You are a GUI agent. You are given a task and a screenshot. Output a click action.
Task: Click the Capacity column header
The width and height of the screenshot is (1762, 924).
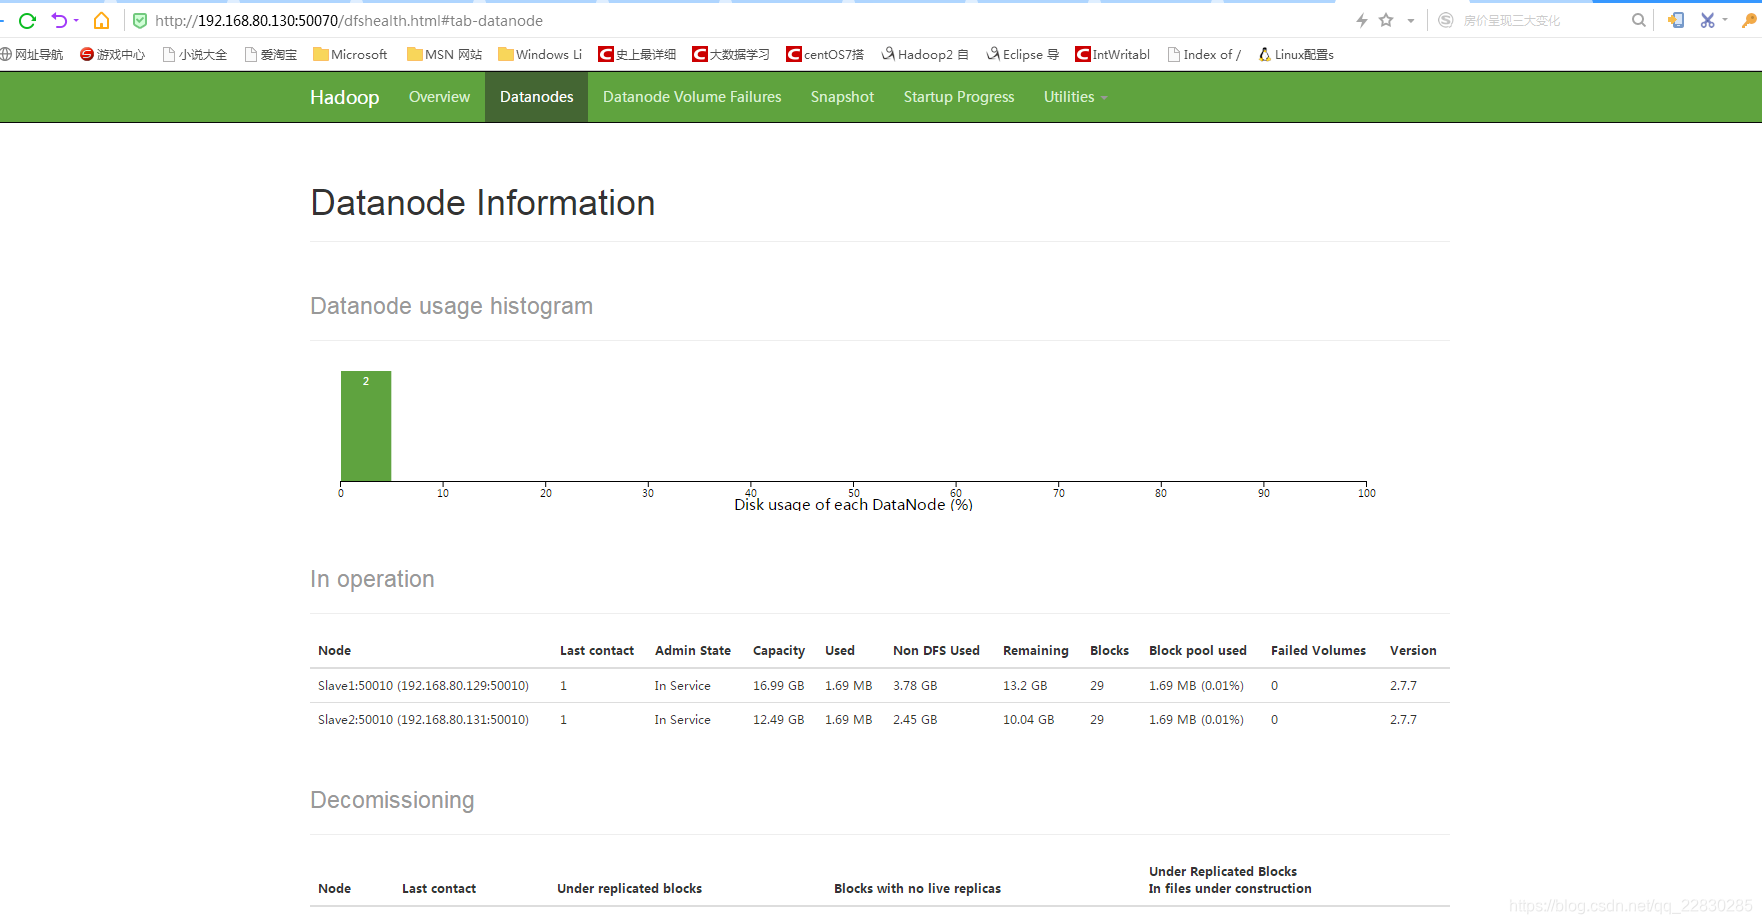click(x=779, y=650)
